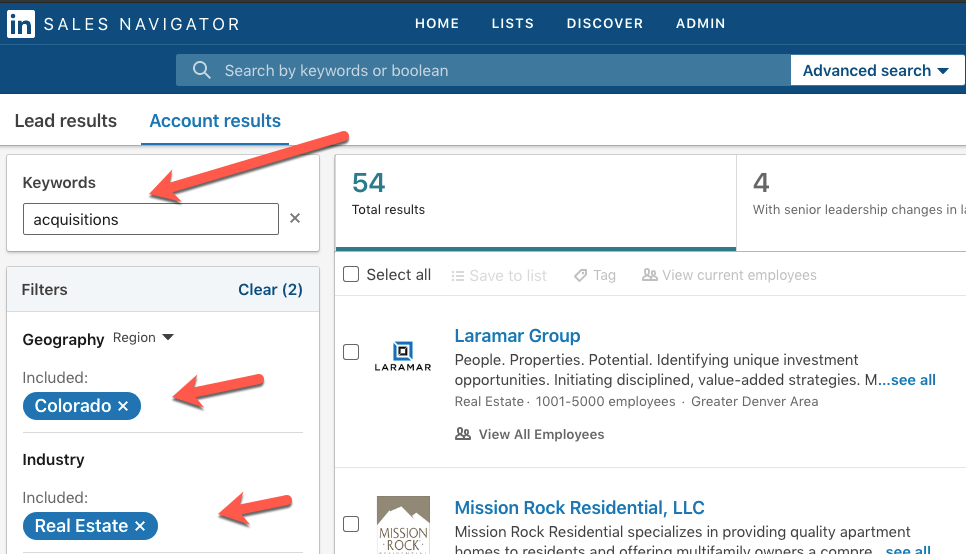
Task: Open the HOME menu
Action: (x=437, y=23)
